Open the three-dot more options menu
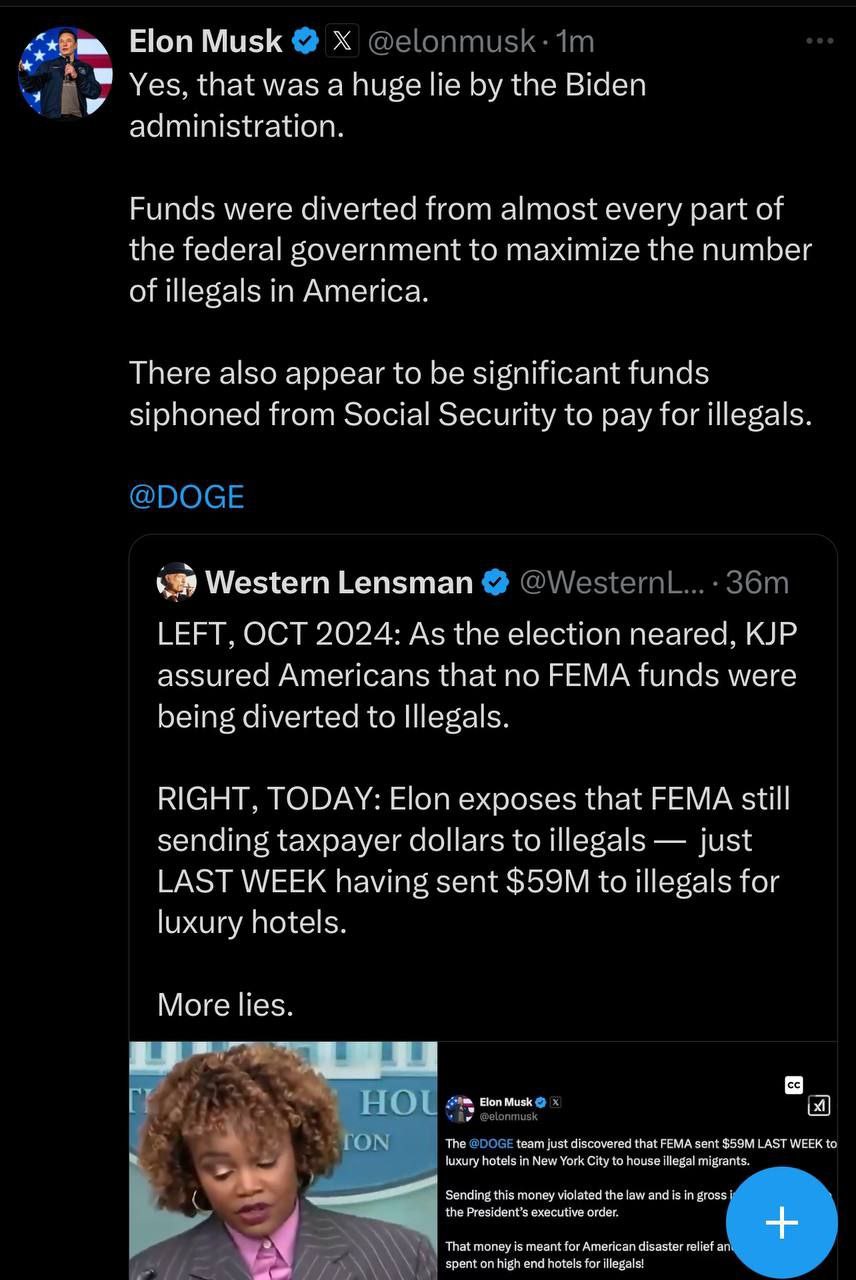Screen dimensions: 856x1280 (x=819, y=41)
